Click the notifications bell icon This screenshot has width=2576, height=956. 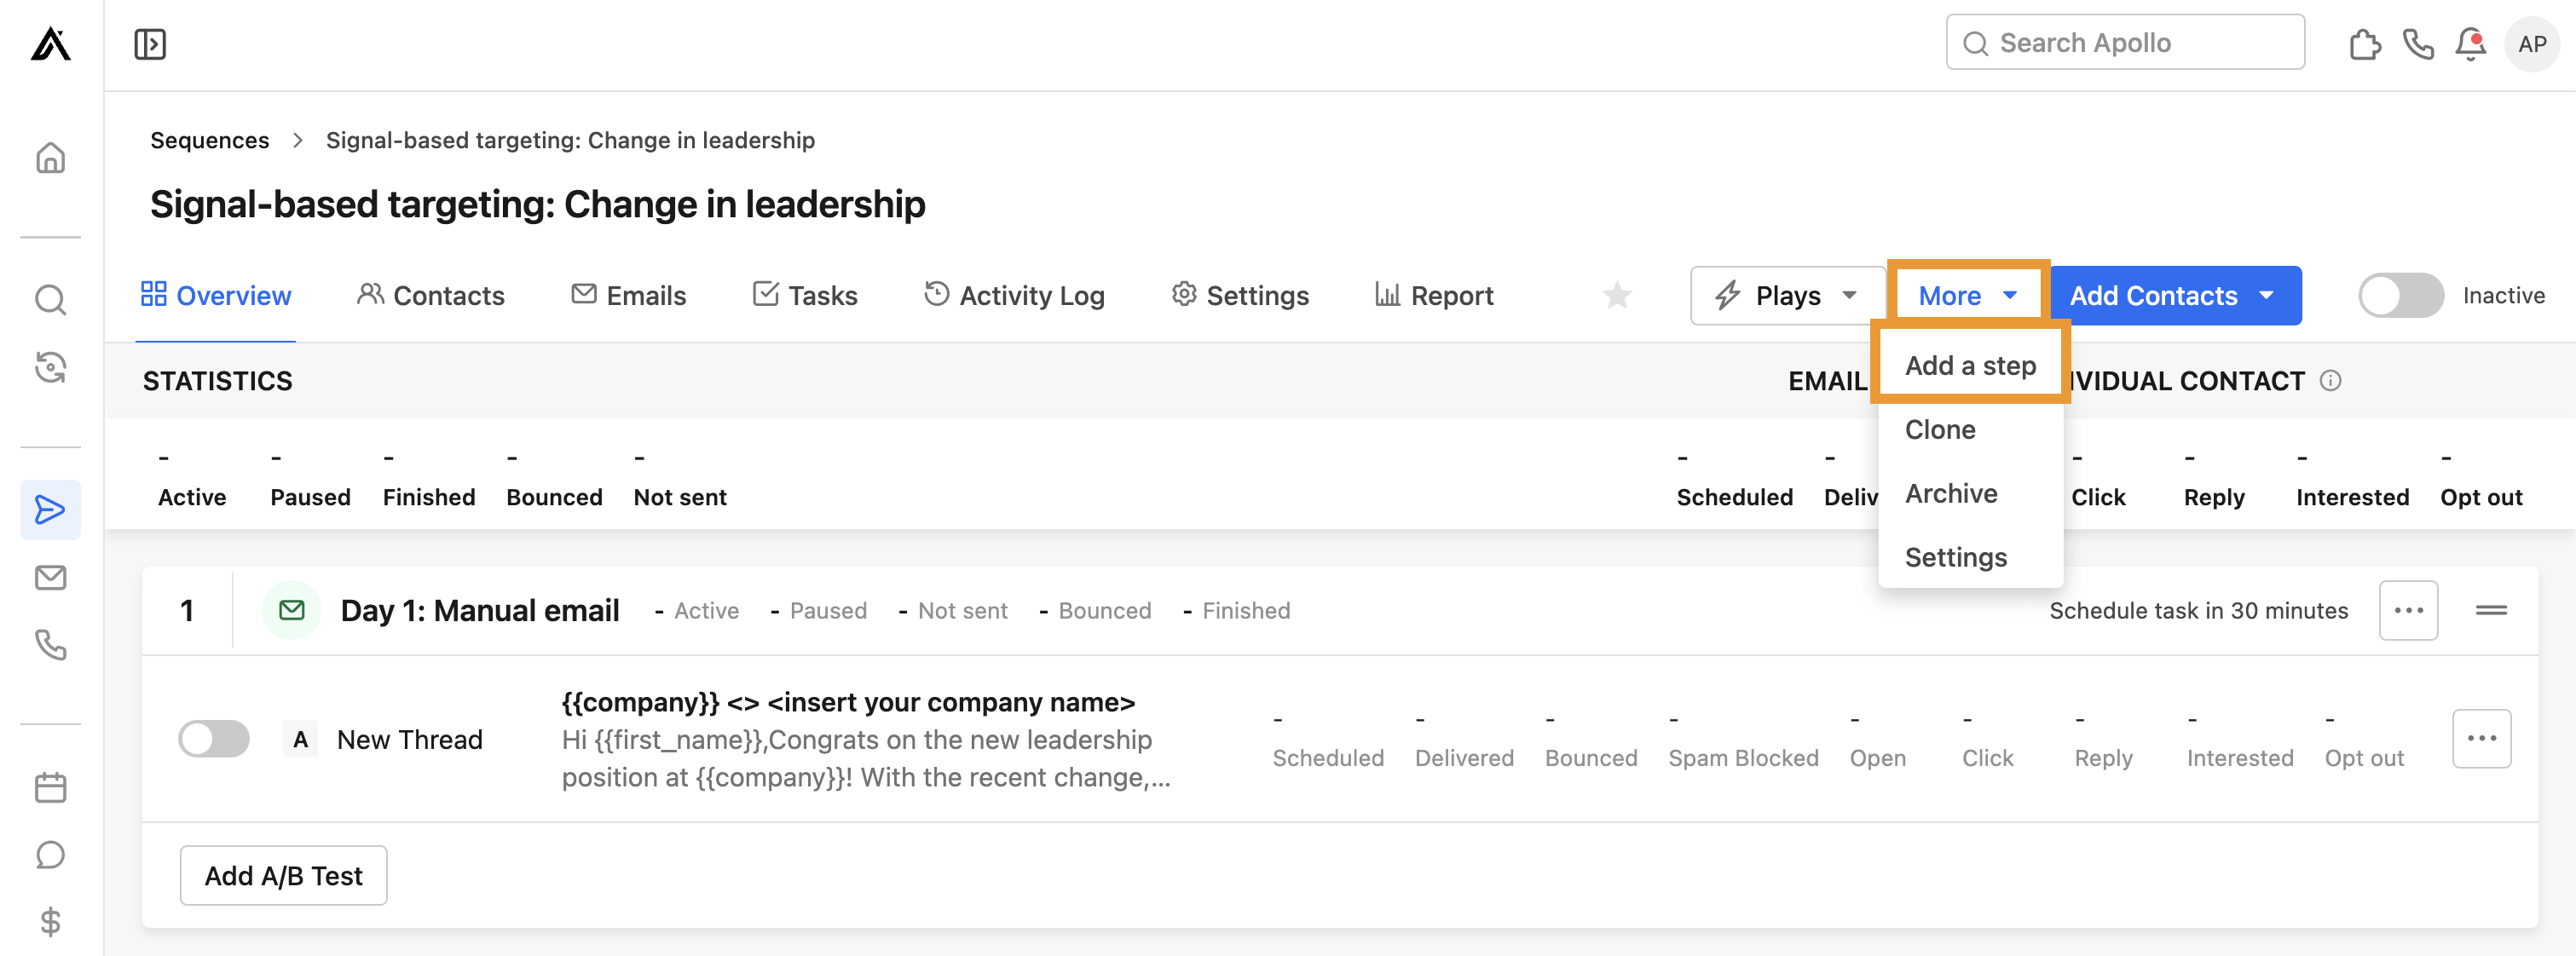(x=2469, y=44)
